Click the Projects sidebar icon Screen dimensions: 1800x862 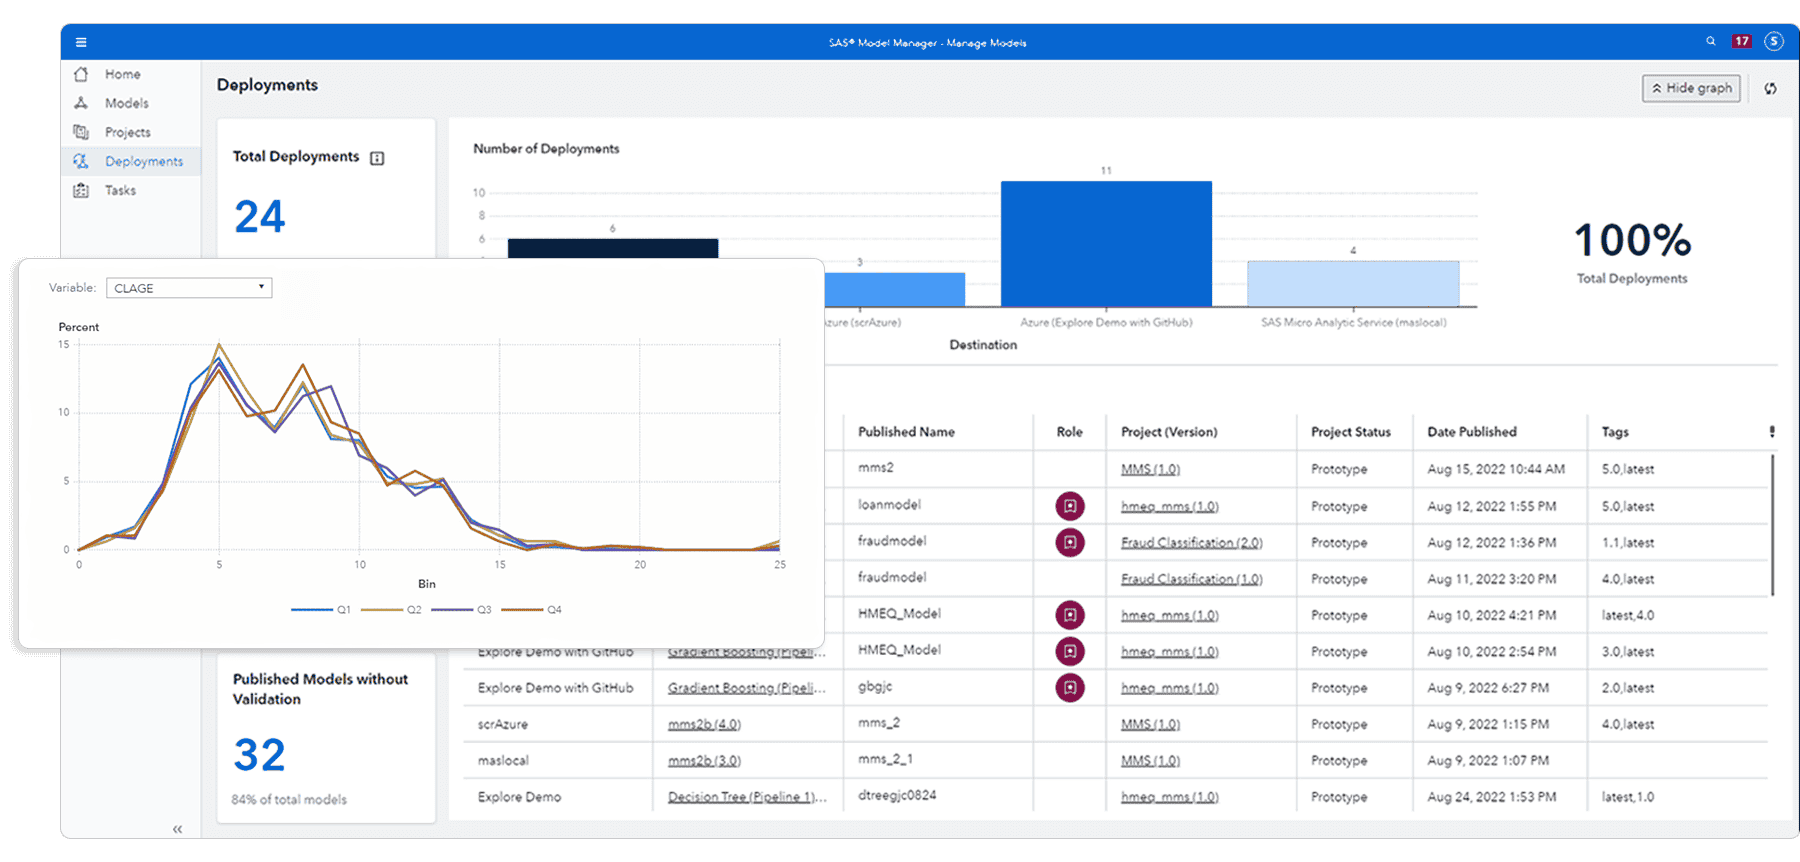[81, 132]
